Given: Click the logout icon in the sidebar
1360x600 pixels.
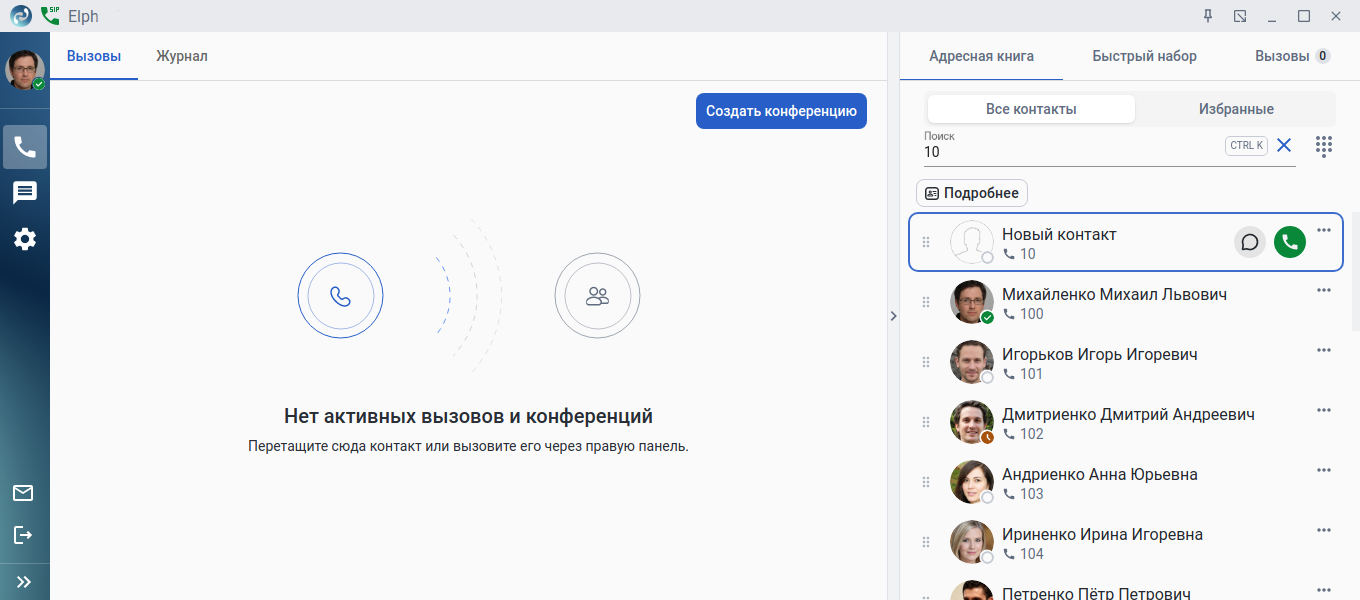Looking at the screenshot, I should click(23, 536).
